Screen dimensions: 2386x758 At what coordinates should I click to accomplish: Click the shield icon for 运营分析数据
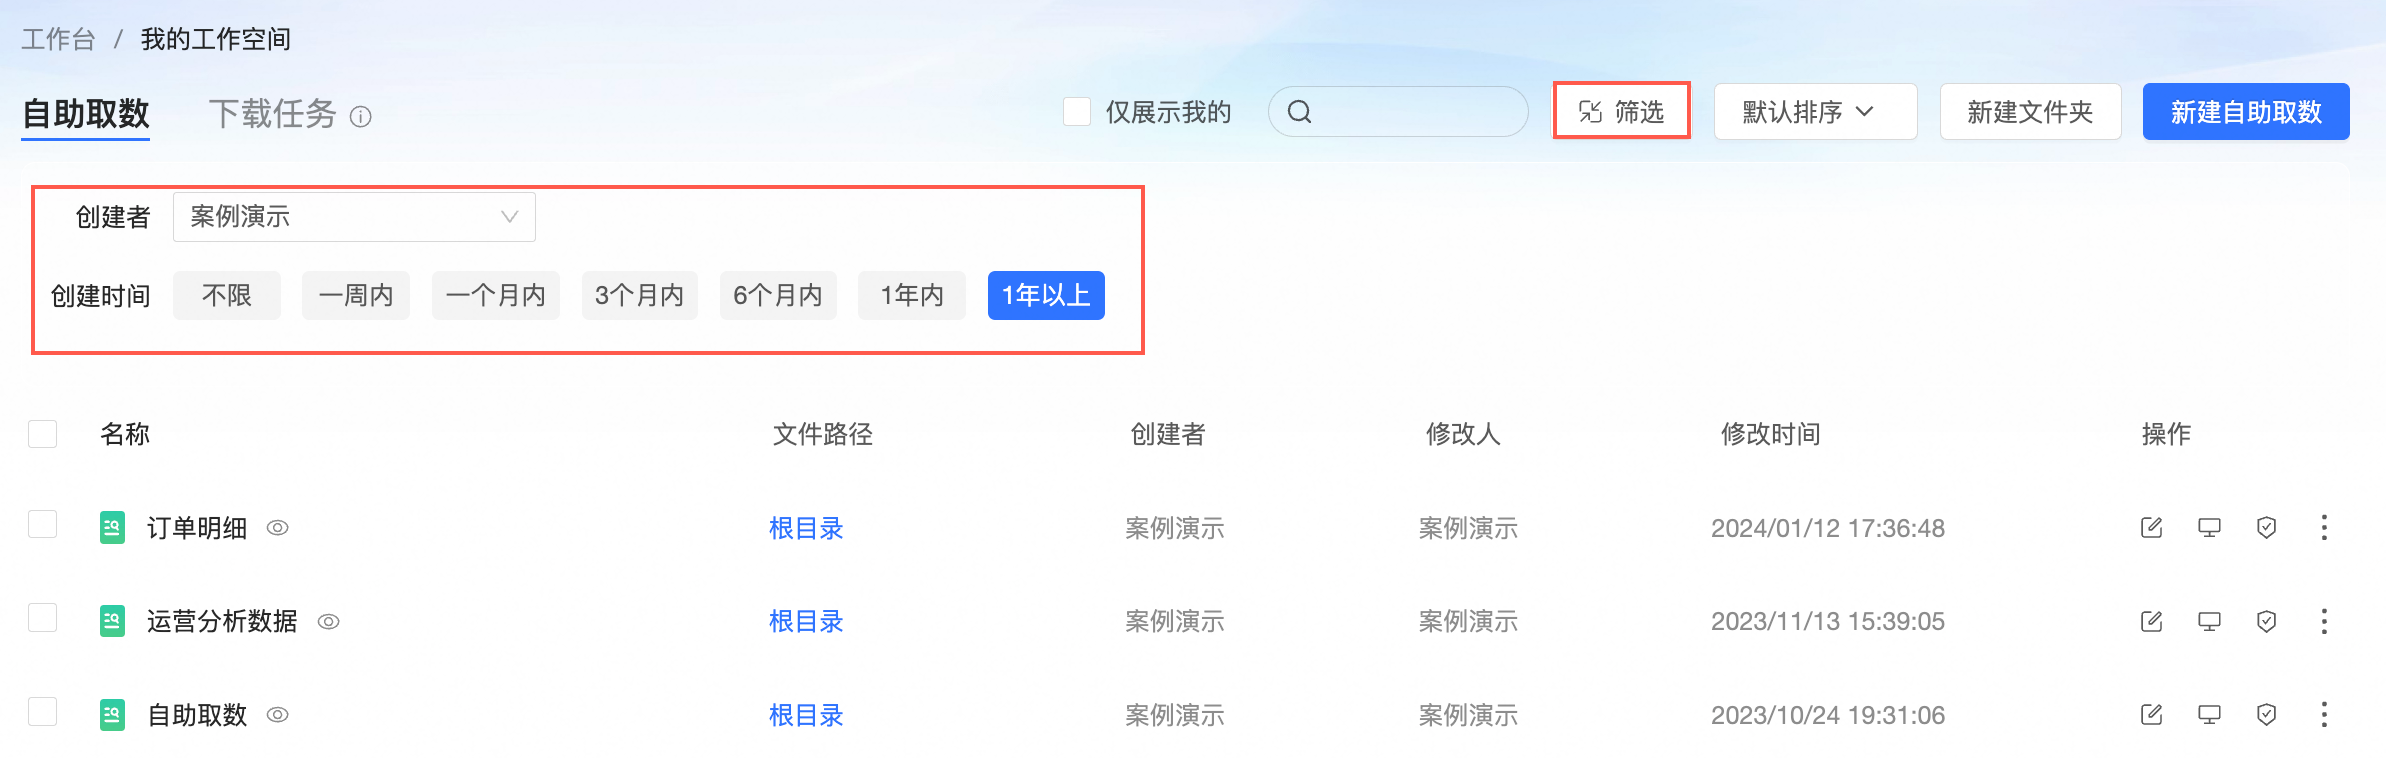tap(2267, 622)
